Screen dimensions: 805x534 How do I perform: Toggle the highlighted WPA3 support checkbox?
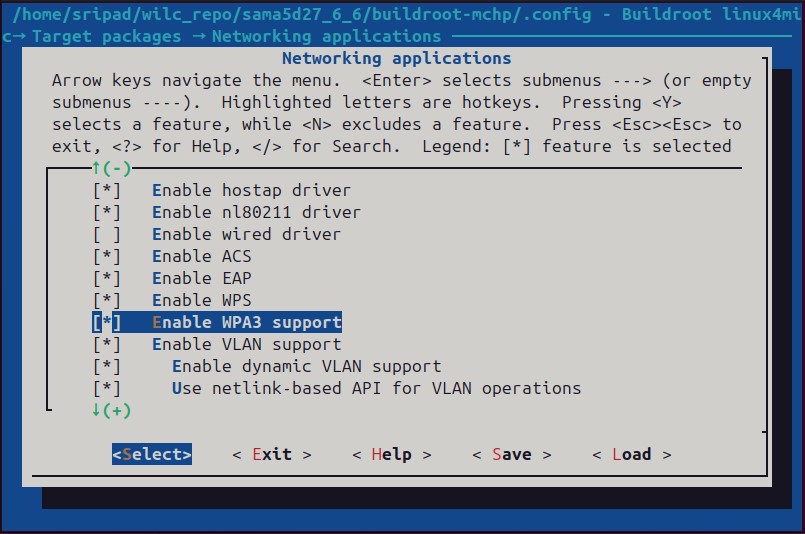(x=107, y=322)
